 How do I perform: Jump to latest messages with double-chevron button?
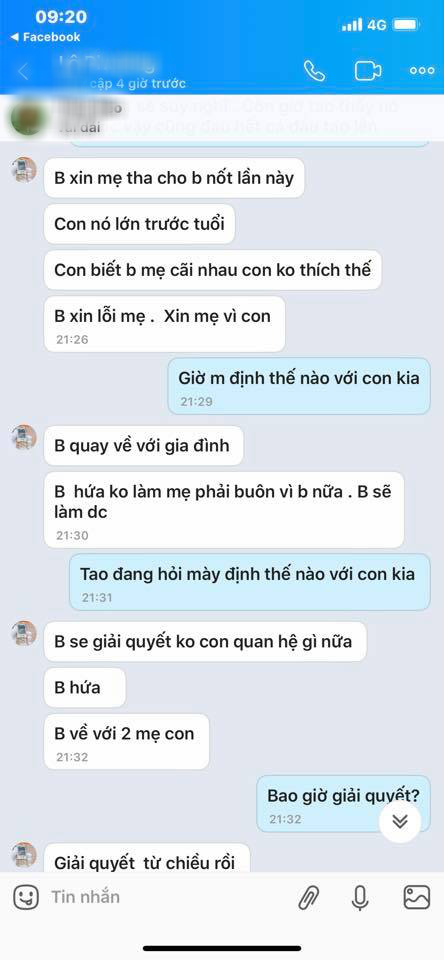coord(400,821)
